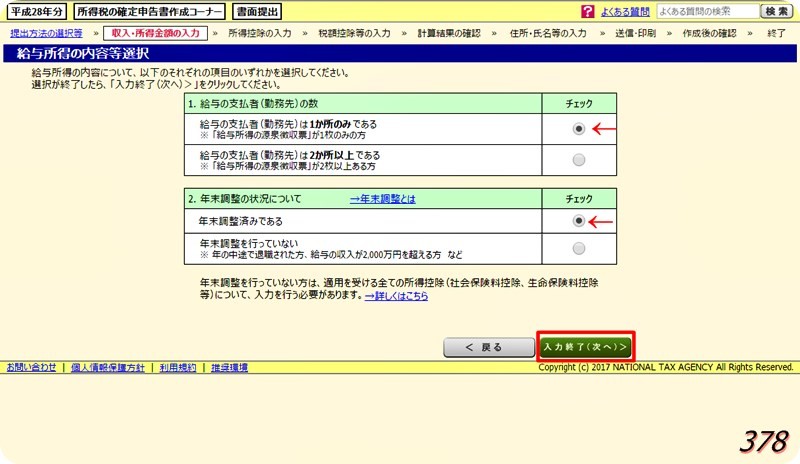800x464 pixels.
Task: Open the お問い合わせ footer link
Action: point(31,367)
